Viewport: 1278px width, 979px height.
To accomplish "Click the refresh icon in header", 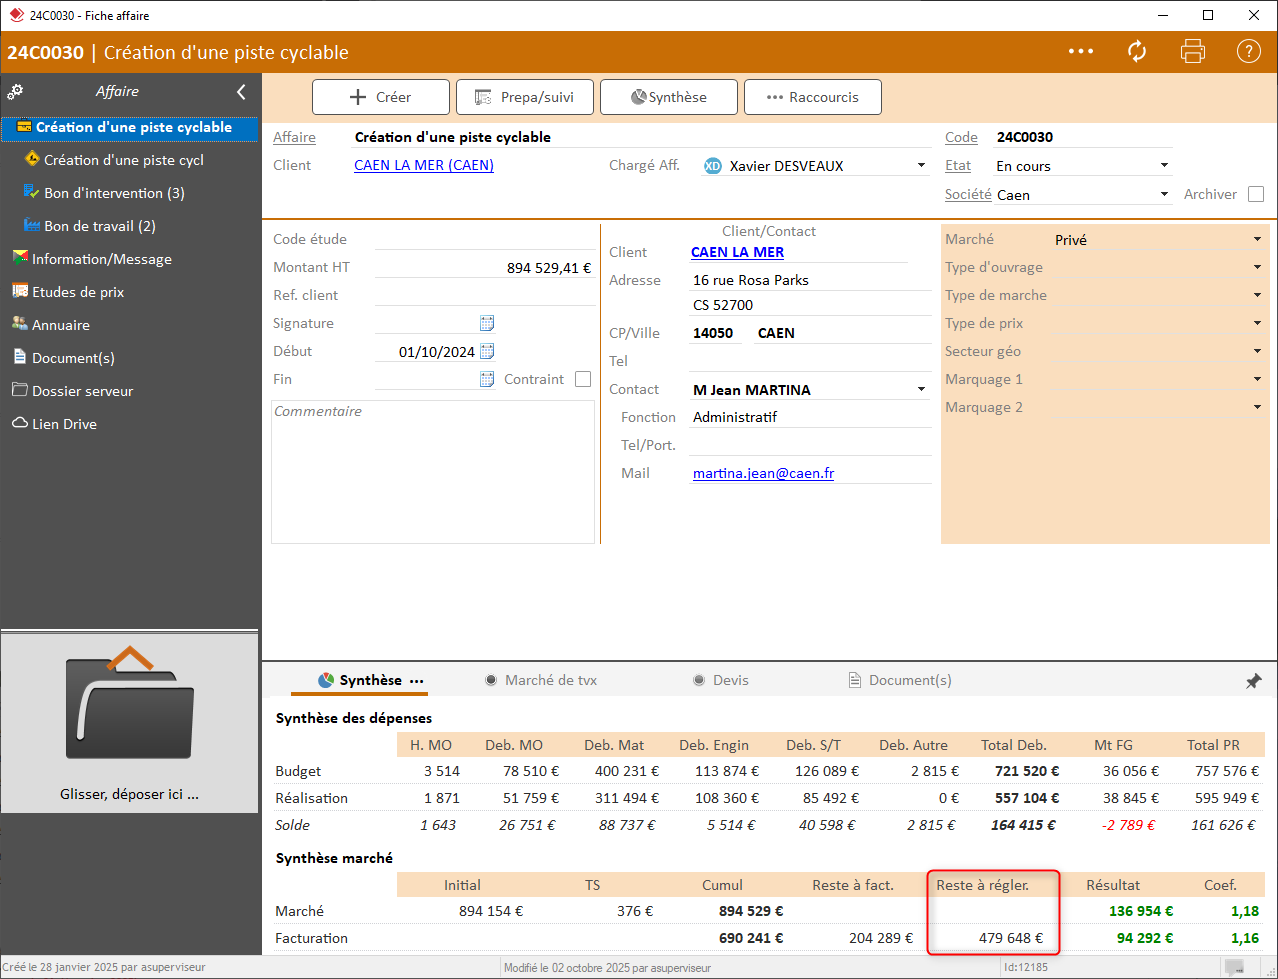I will pyautogui.click(x=1137, y=52).
